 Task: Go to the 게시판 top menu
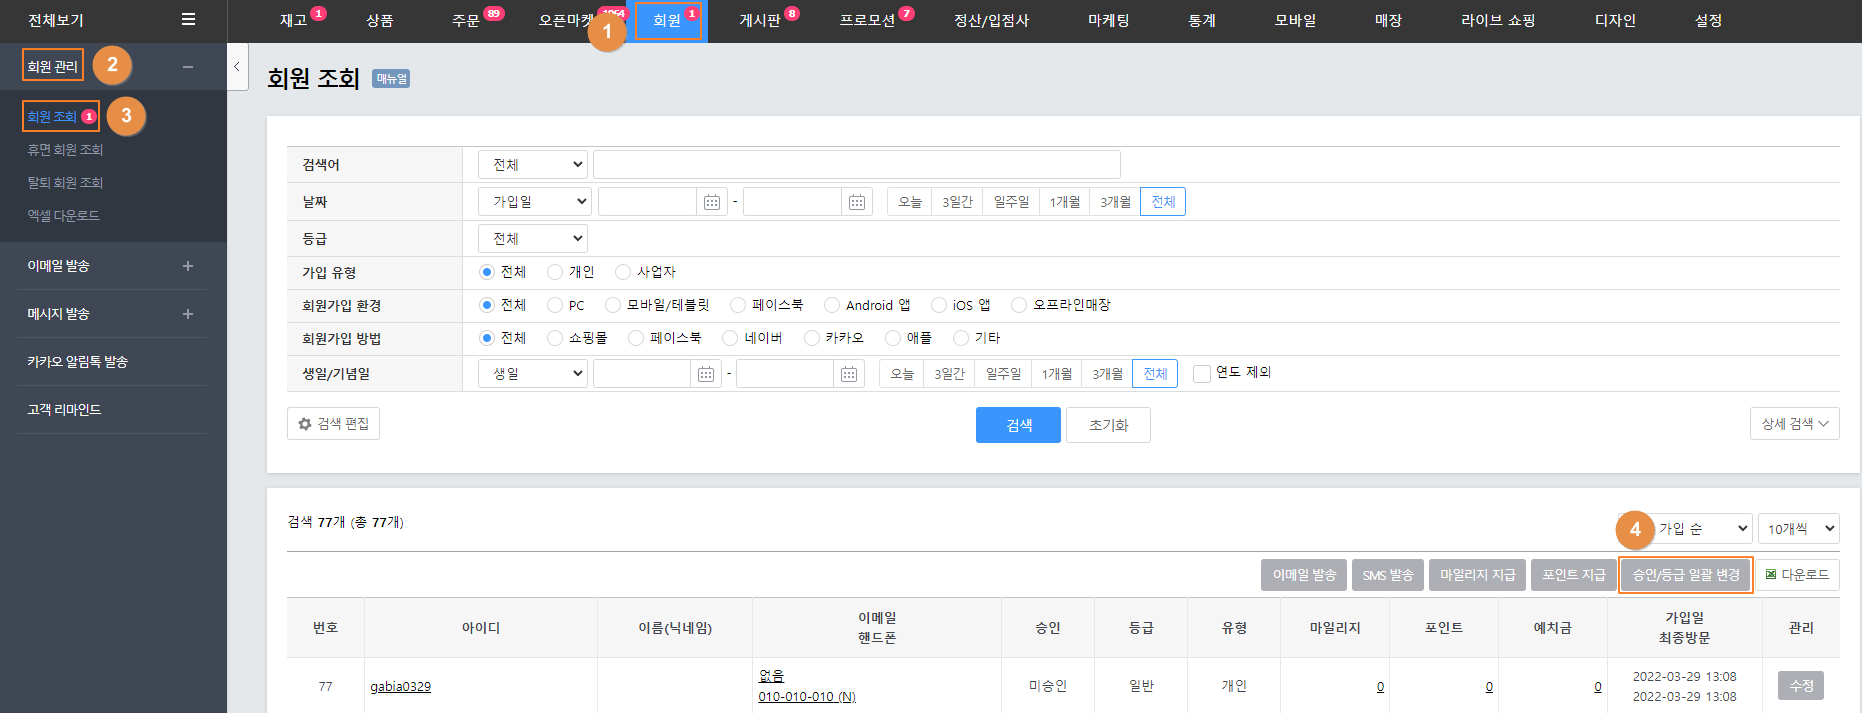coord(760,21)
